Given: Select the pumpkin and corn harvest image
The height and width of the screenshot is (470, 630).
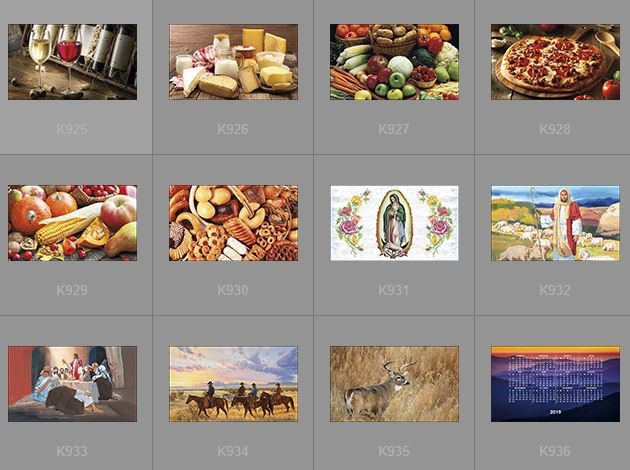Looking at the screenshot, I should [x=72, y=223].
